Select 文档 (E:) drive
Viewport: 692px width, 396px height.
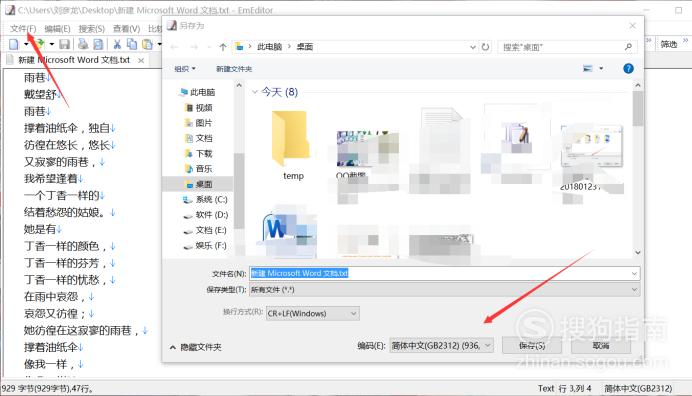[x=205, y=230]
